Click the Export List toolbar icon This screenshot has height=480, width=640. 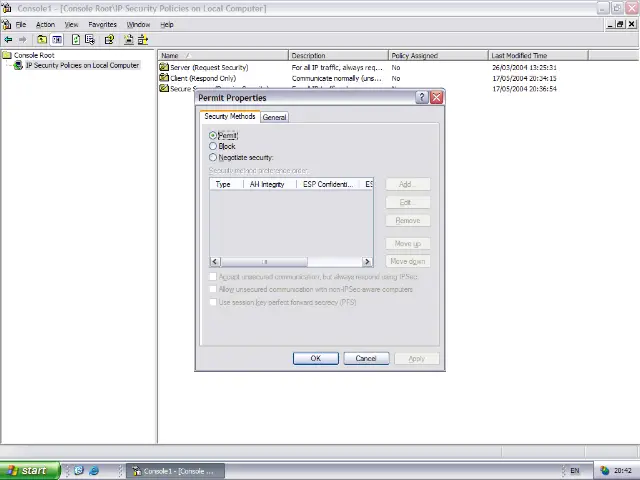point(90,40)
